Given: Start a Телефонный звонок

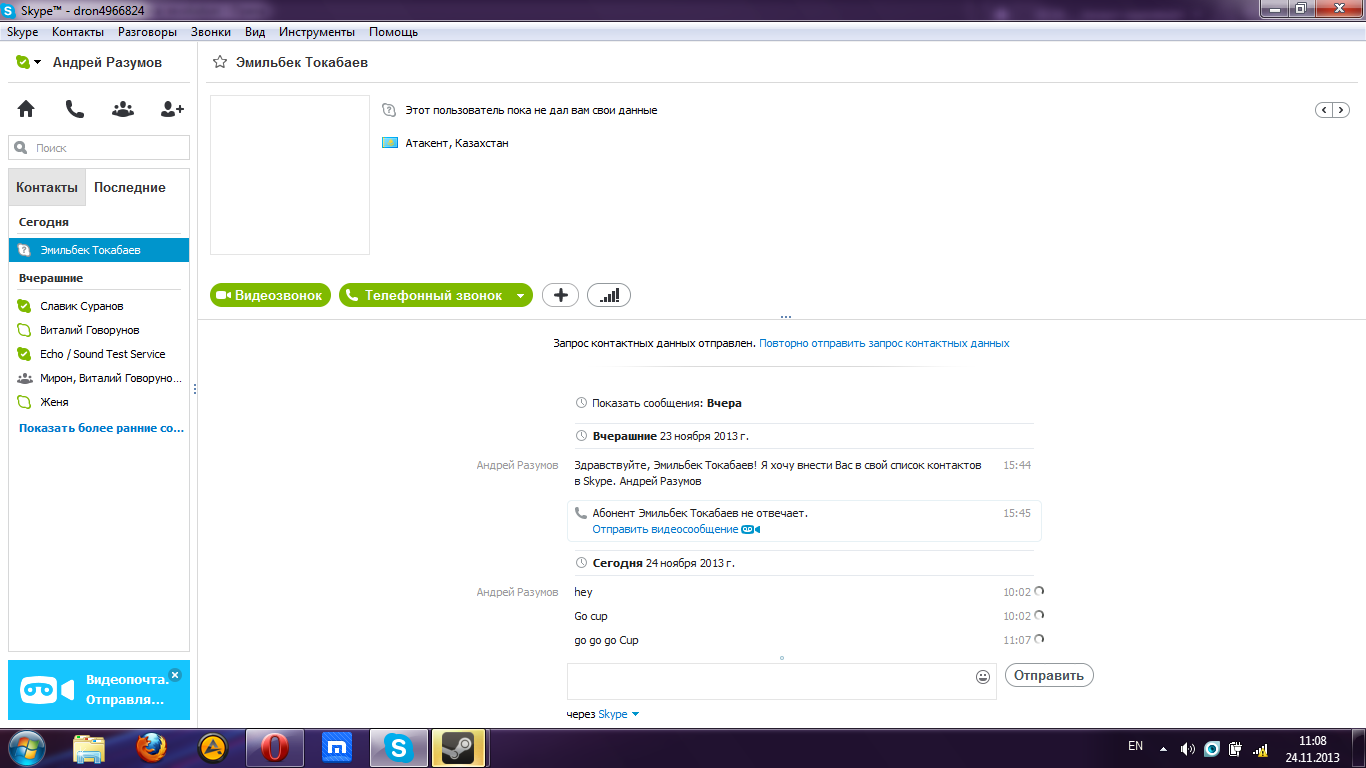Looking at the screenshot, I should pyautogui.click(x=424, y=295).
